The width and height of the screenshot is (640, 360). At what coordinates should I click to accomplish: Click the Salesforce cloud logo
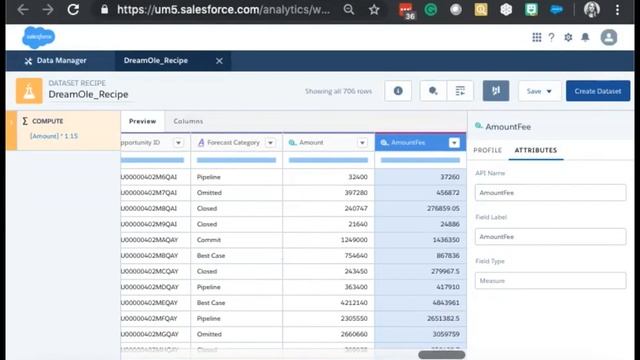(x=38, y=37)
